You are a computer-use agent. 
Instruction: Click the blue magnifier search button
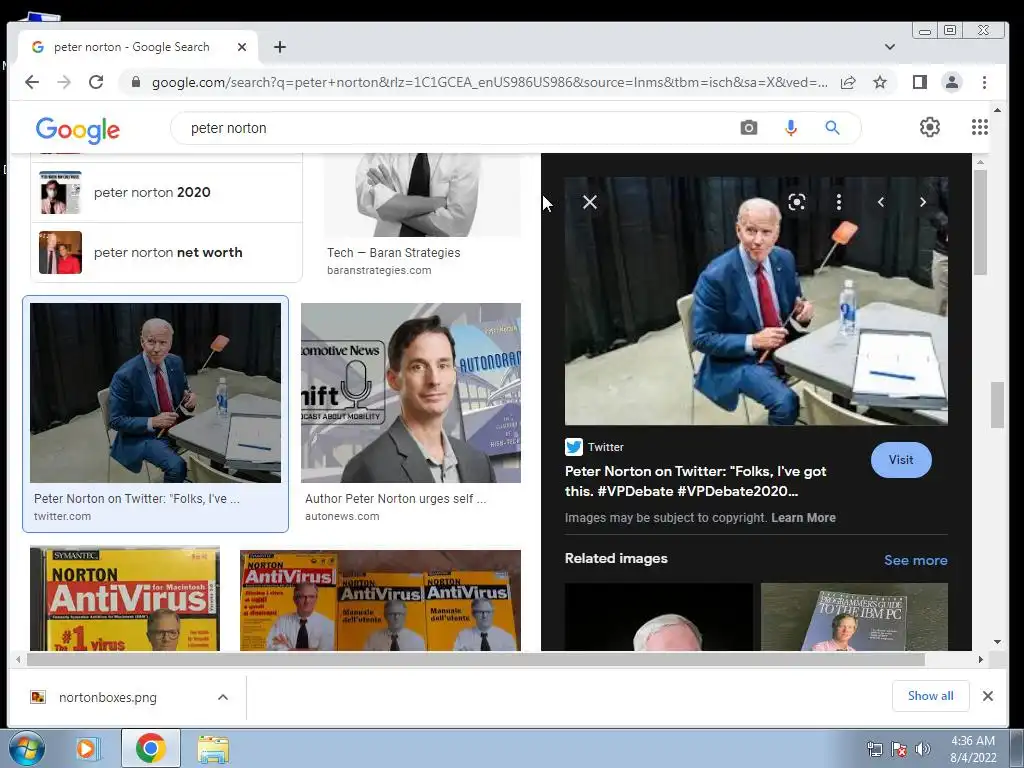(832, 128)
